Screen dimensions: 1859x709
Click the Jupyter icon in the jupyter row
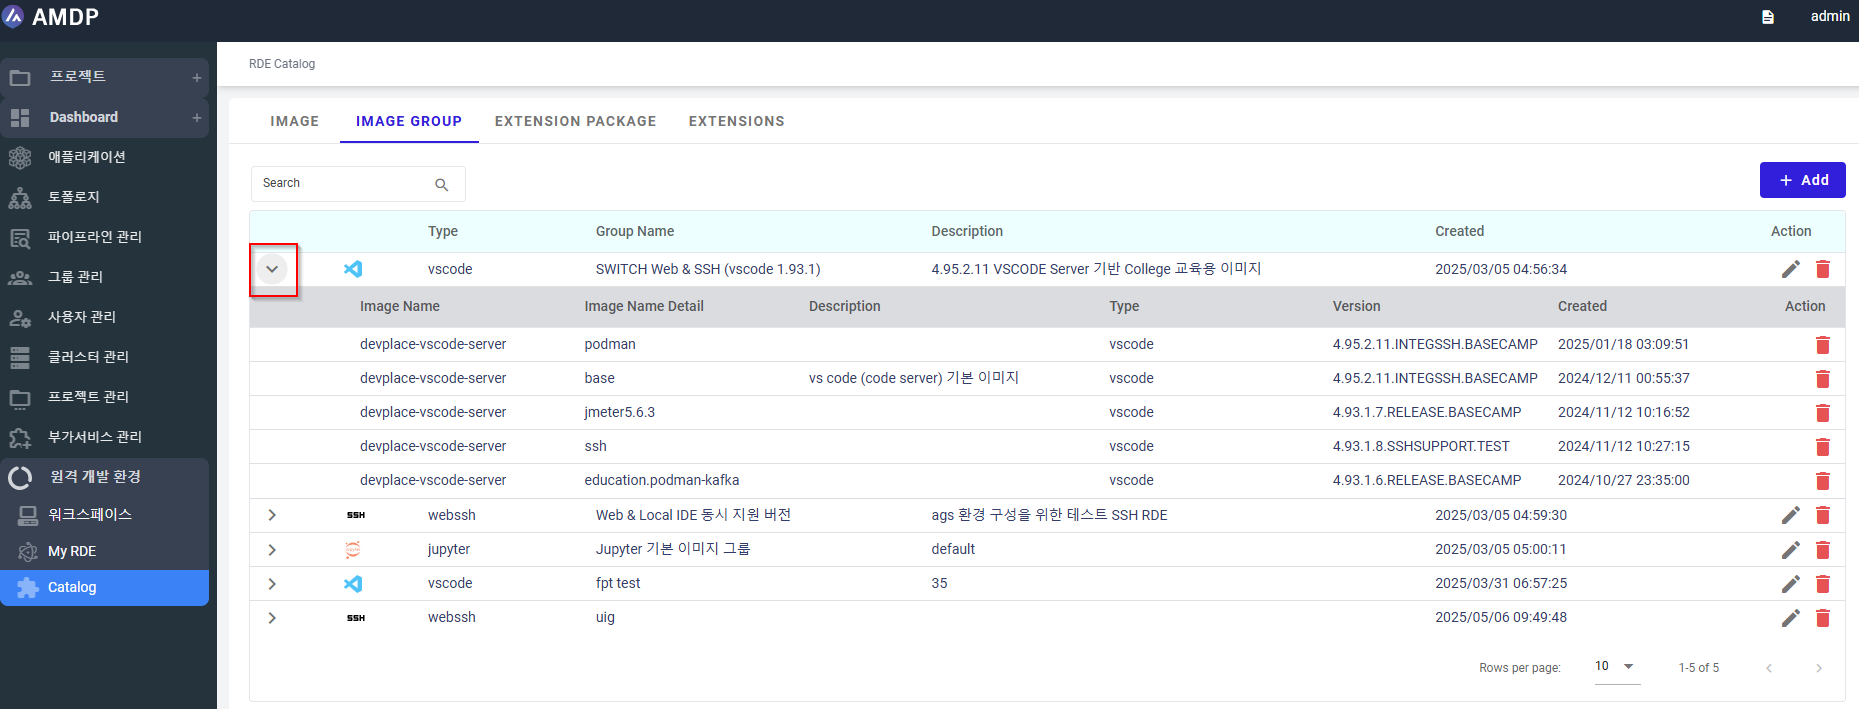tap(353, 549)
